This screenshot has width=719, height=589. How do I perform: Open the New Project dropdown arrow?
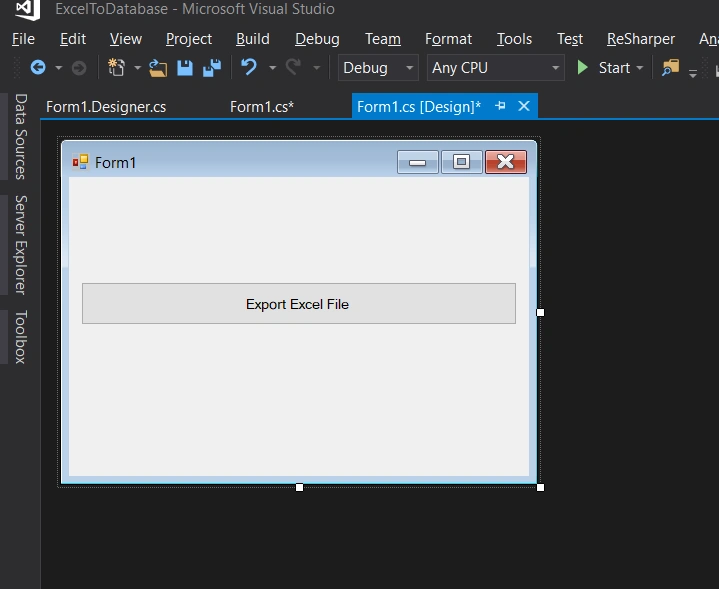(x=137, y=68)
